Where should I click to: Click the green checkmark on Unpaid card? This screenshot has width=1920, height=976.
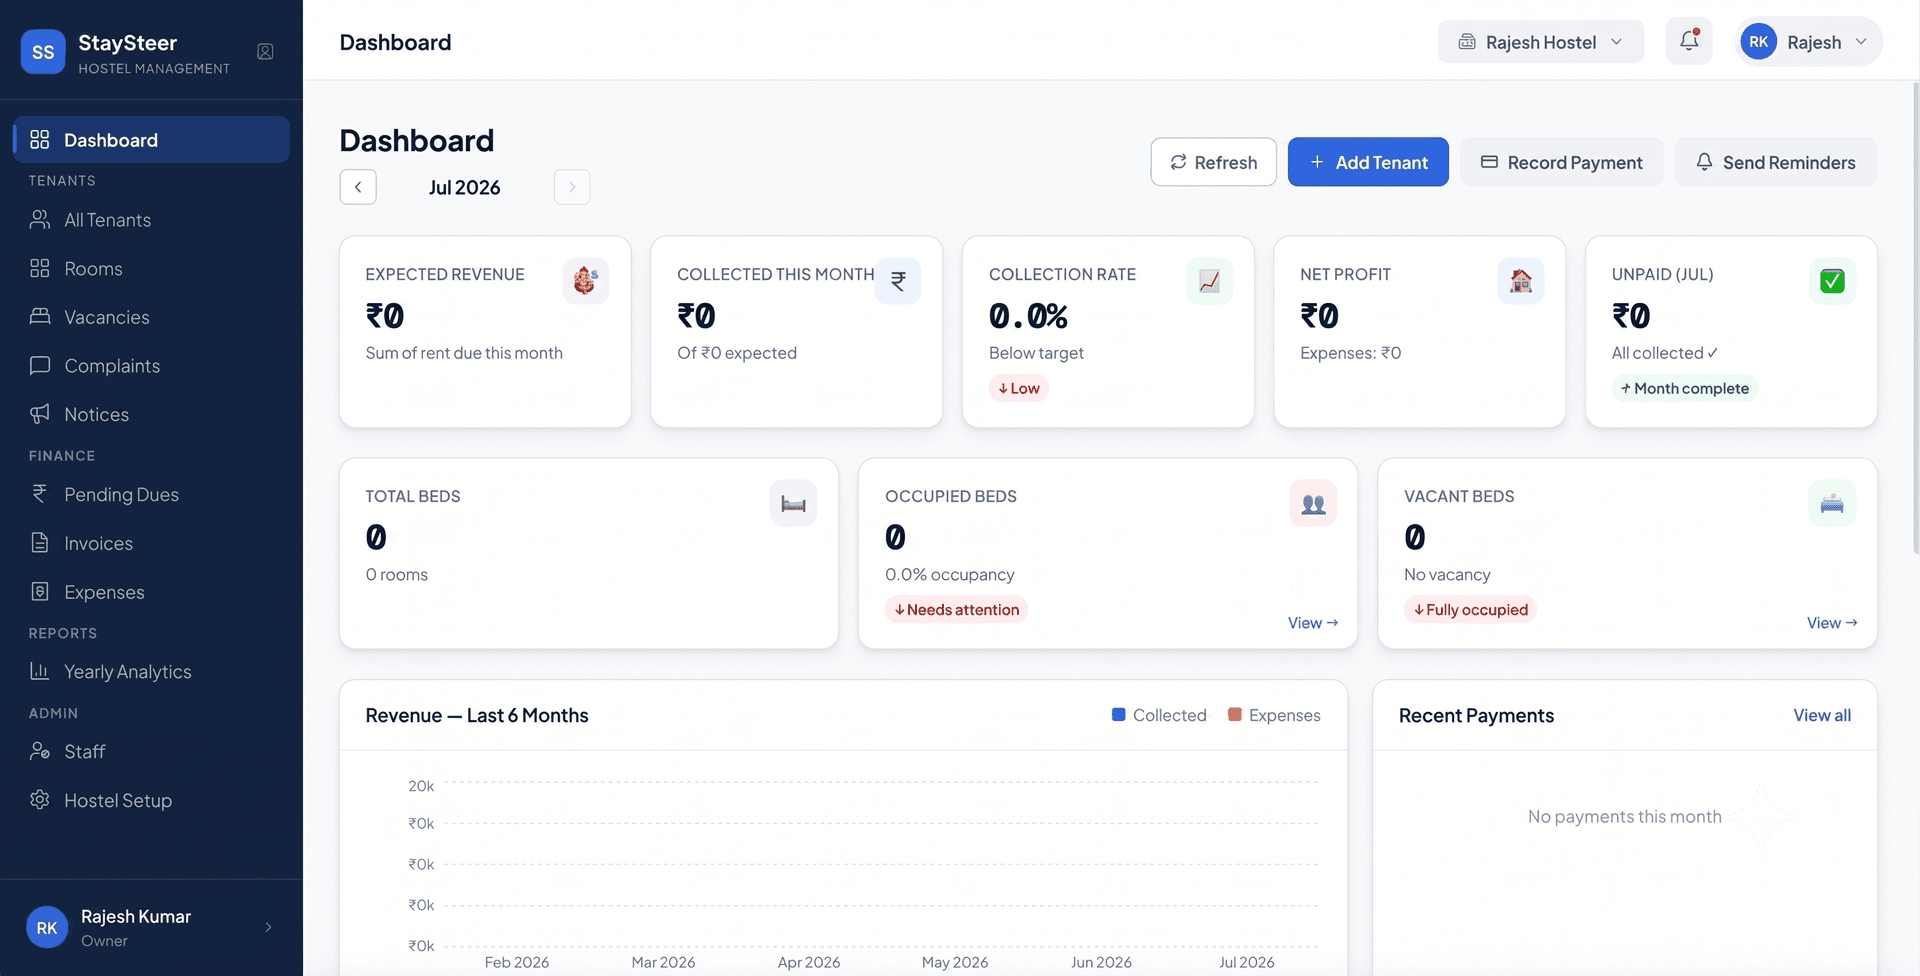pos(1832,281)
